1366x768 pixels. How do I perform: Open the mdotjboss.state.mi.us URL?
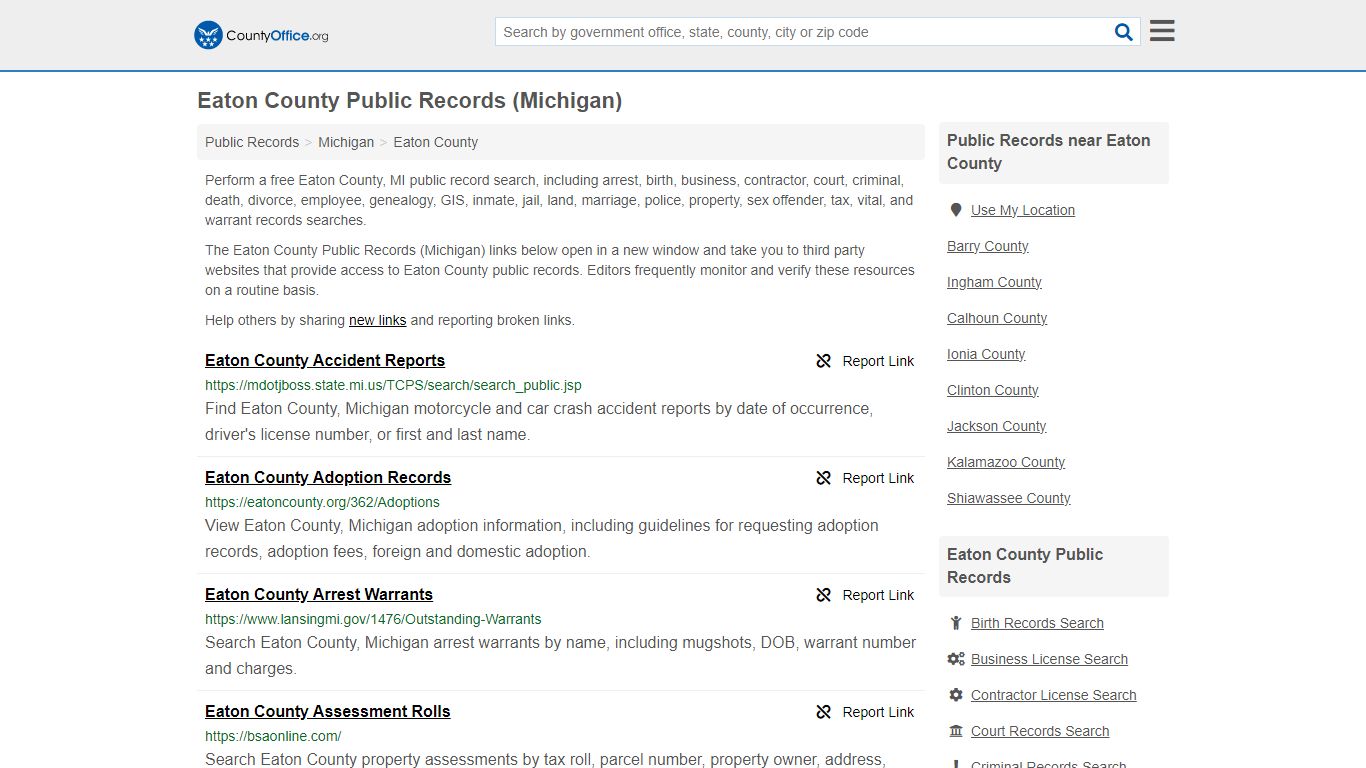tap(393, 385)
